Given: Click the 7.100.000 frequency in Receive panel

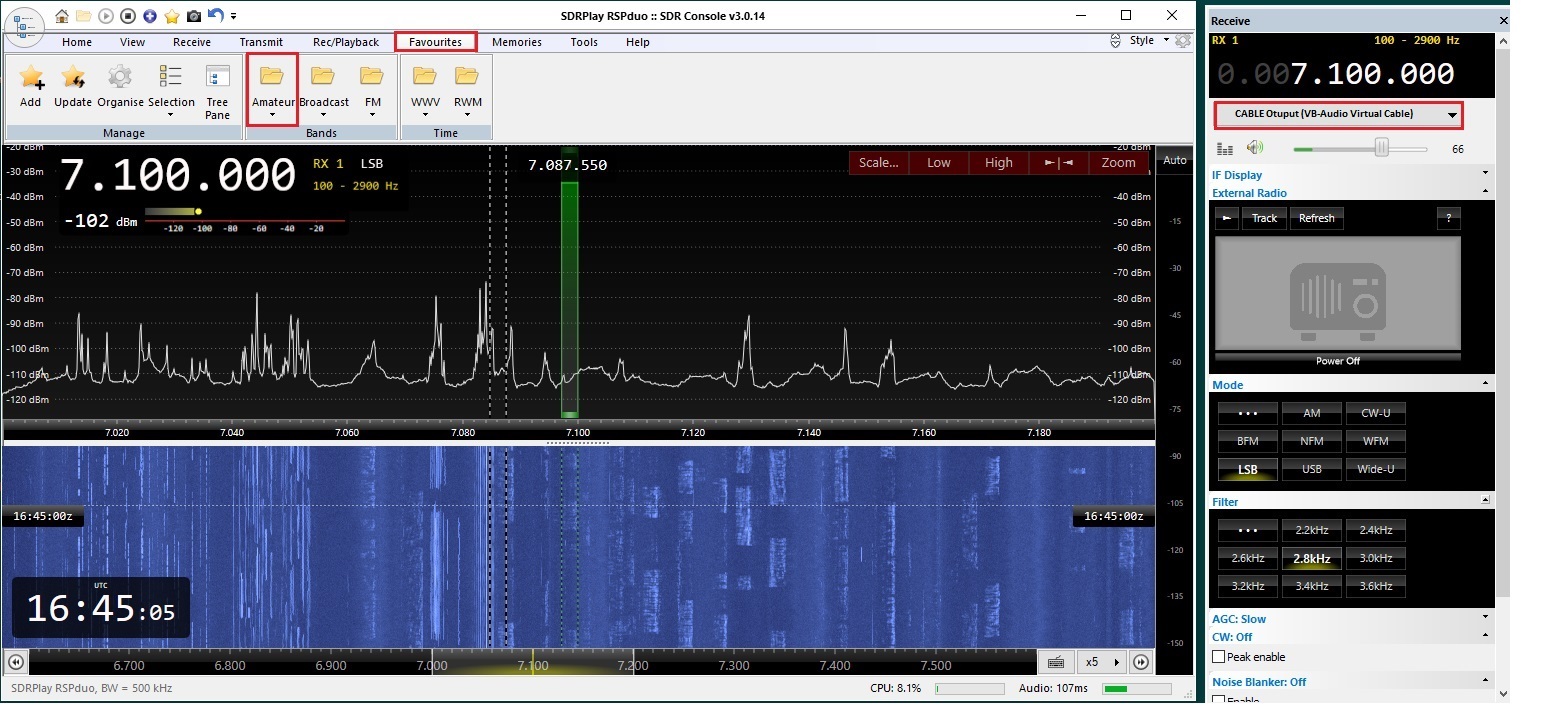Looking at the screenshot, I should click(x=1372, y=74).
